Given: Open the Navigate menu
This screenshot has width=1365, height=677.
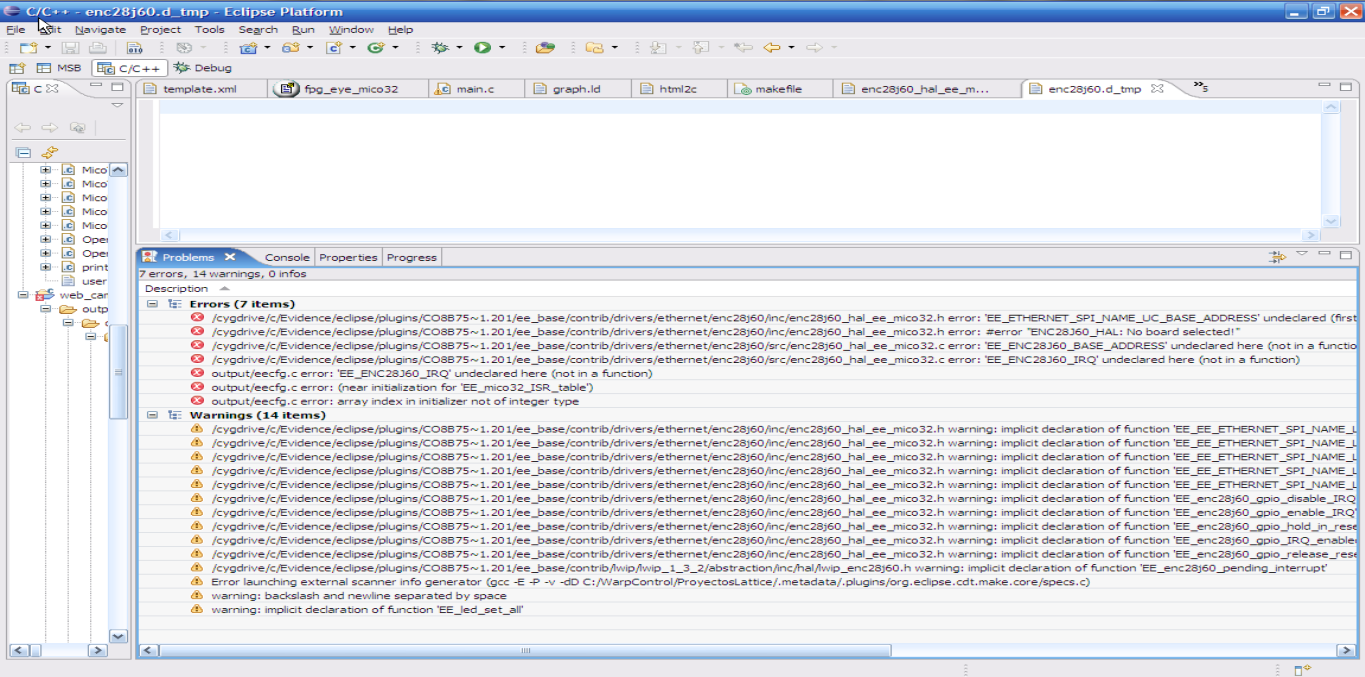Looking at the screenshot, I should click(x=100, y=29).
